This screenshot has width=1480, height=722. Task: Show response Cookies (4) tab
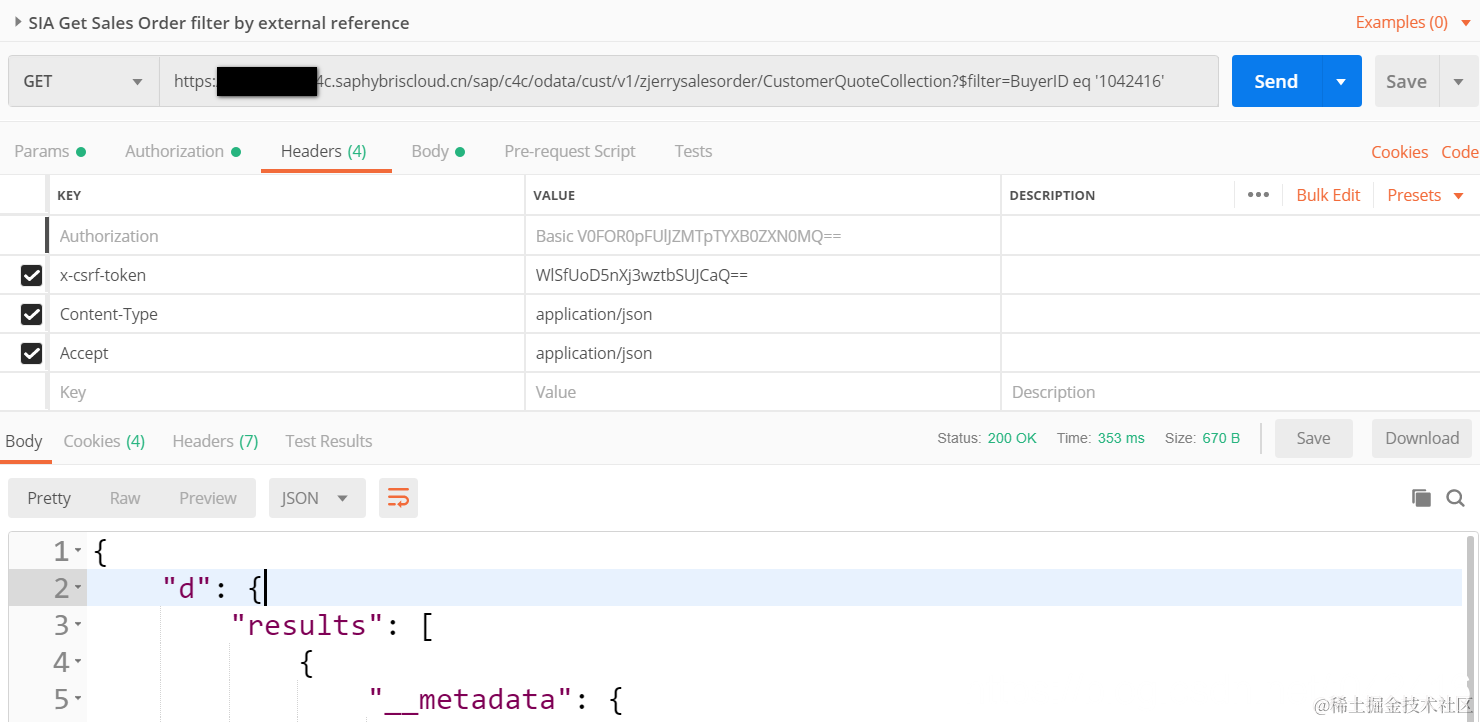104,441
